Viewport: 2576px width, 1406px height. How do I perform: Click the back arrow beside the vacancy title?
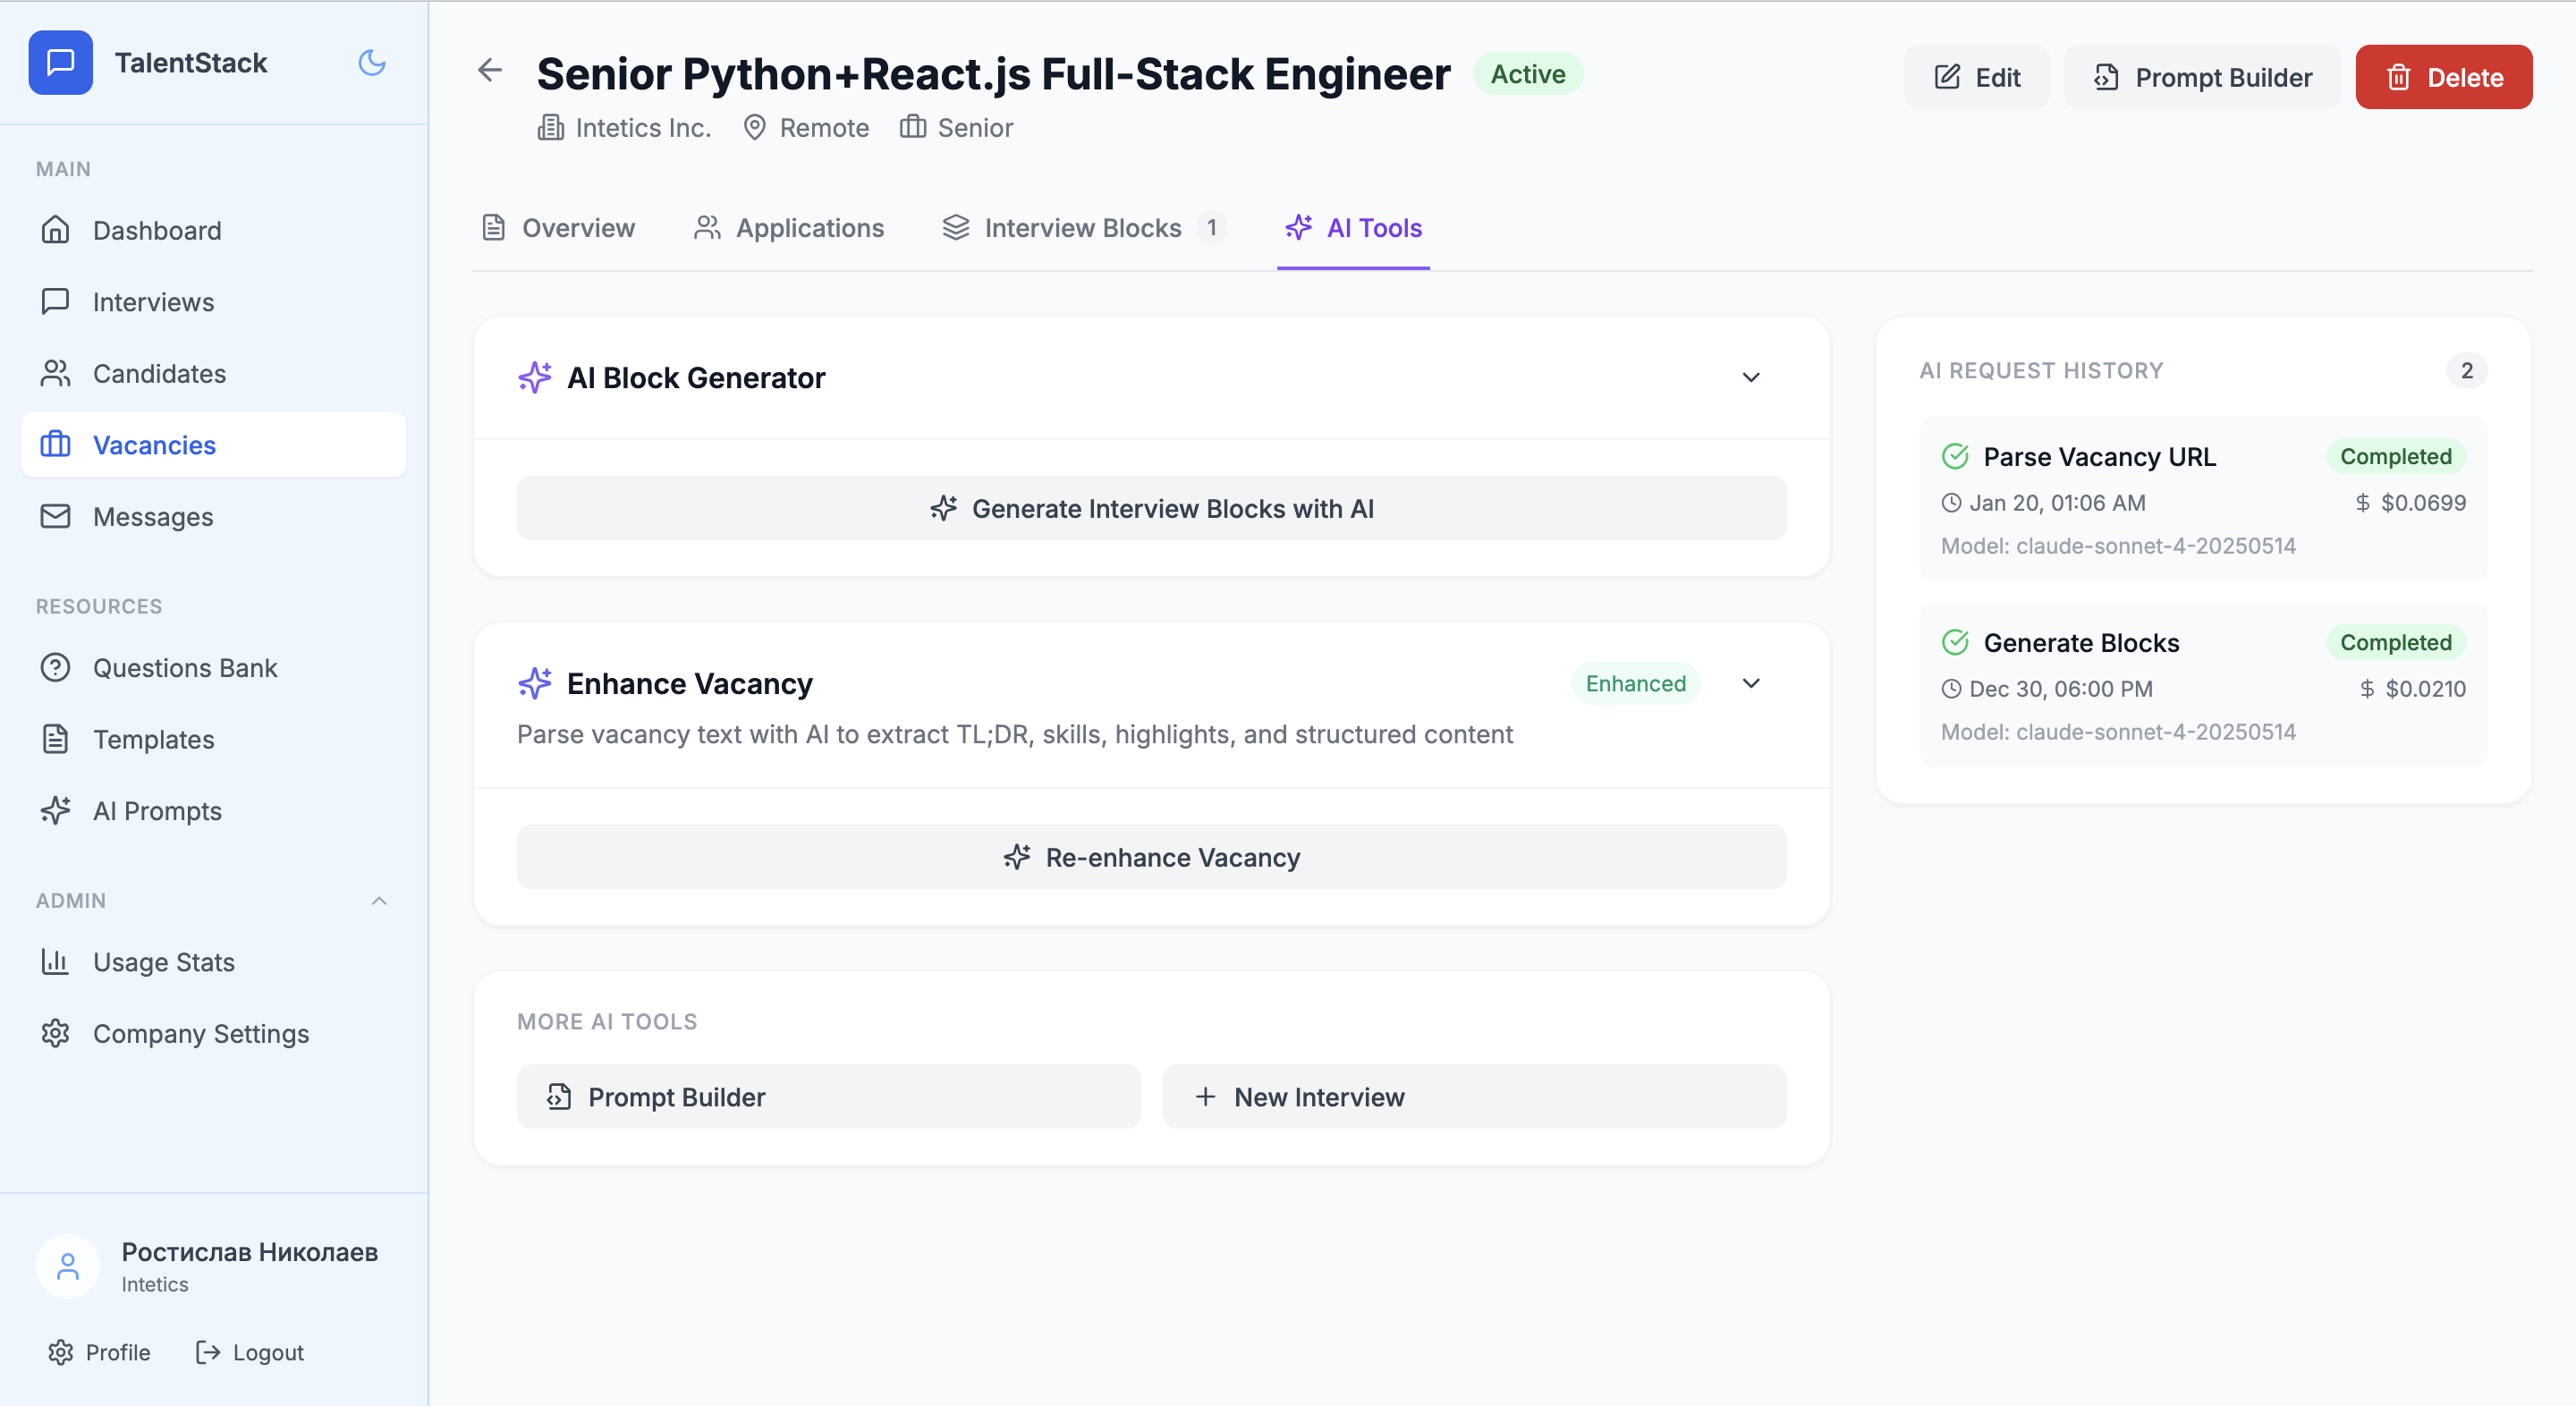(x=489, y=71)
